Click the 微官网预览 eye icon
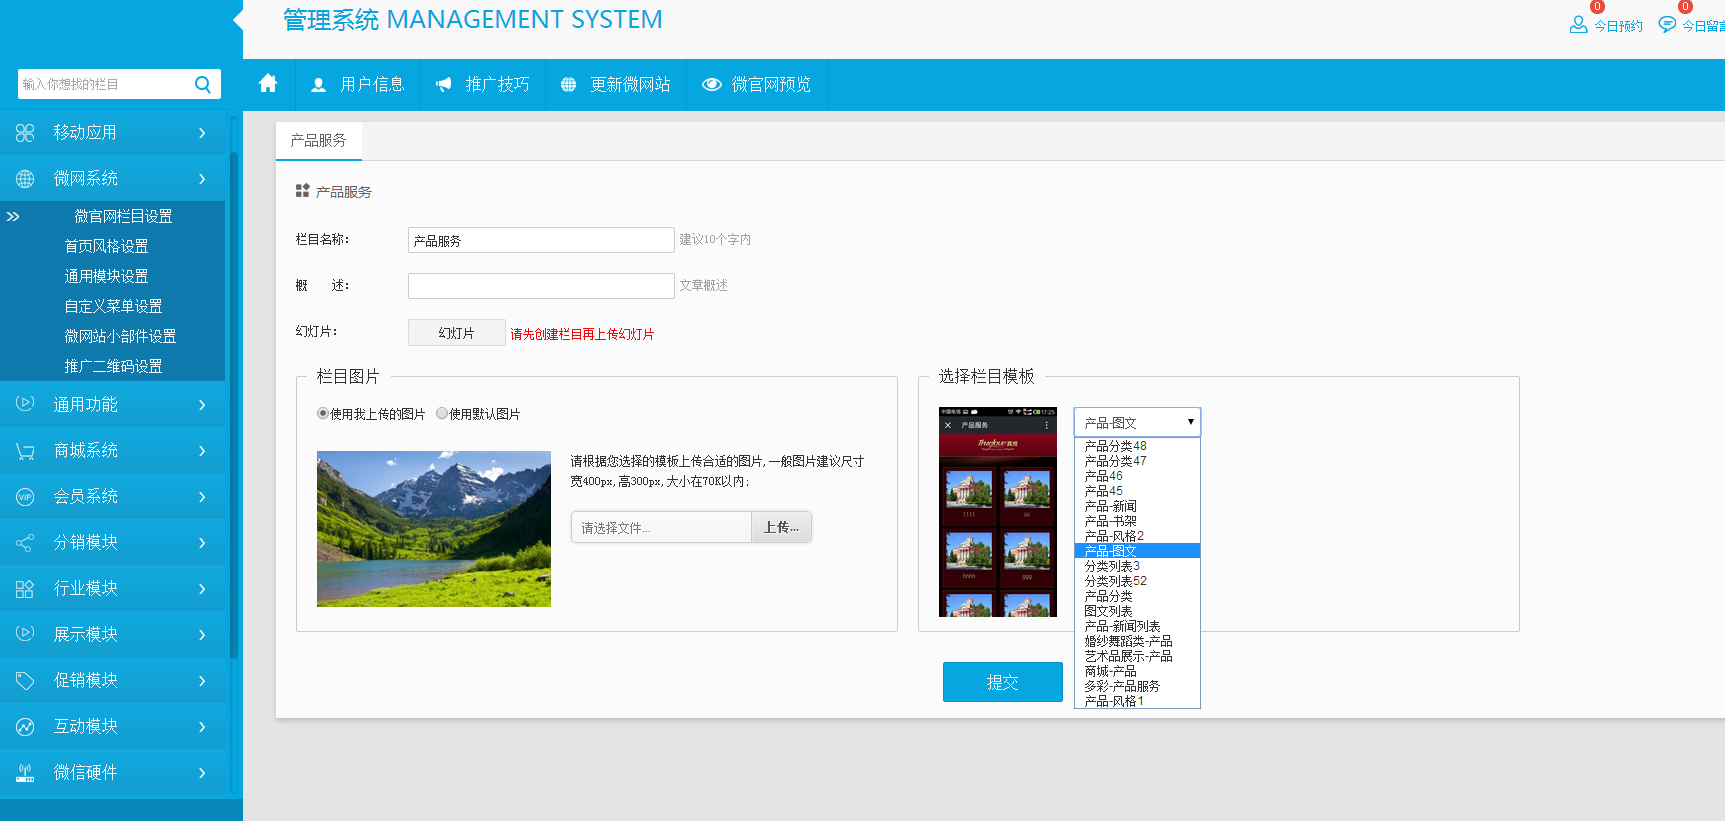Viewport: 1725px width, 821px height. click(712, 85)
